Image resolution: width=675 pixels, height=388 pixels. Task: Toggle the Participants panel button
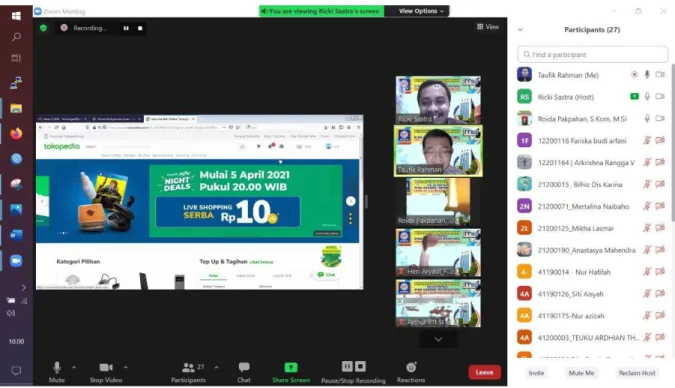coord(189,372)
